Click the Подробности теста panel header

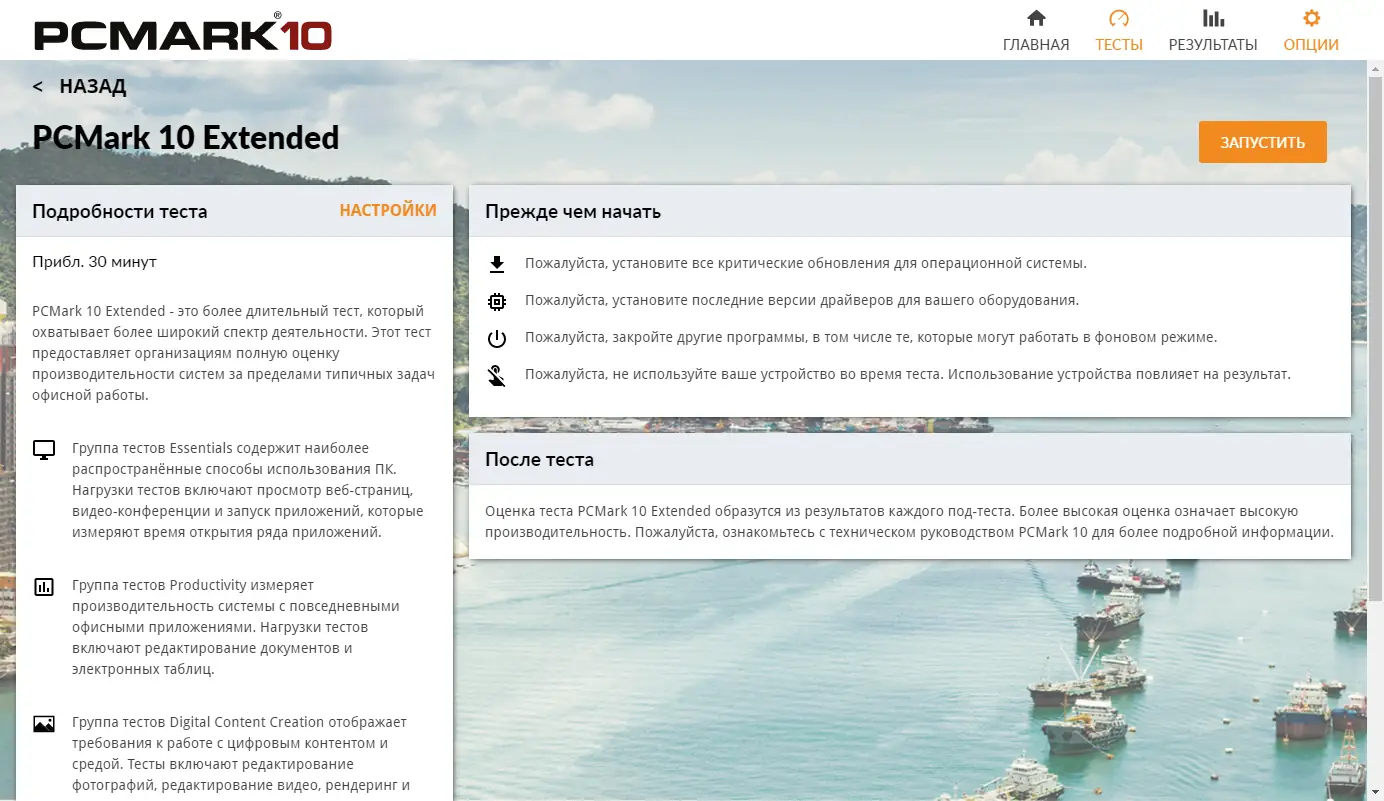[x=235, y=211]
